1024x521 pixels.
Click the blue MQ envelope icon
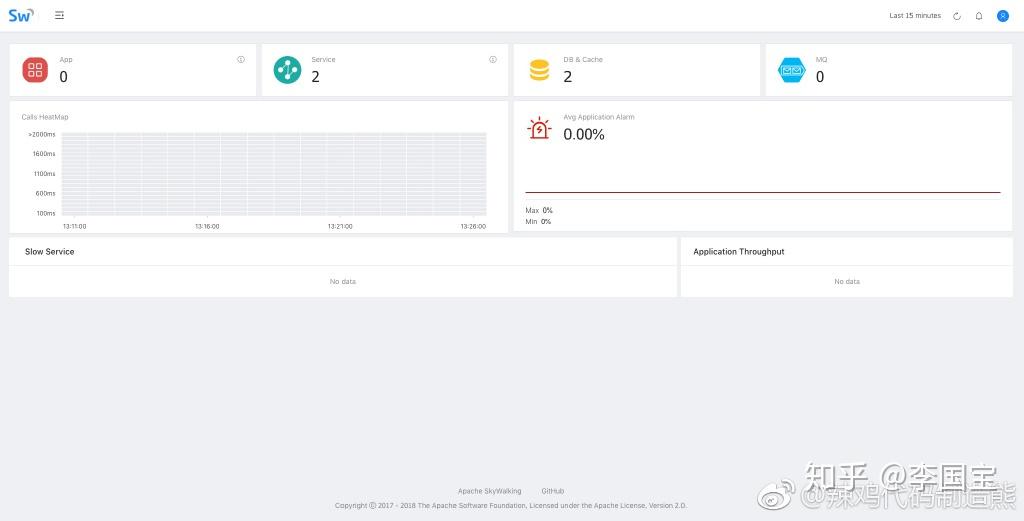(x=792, y=70)
